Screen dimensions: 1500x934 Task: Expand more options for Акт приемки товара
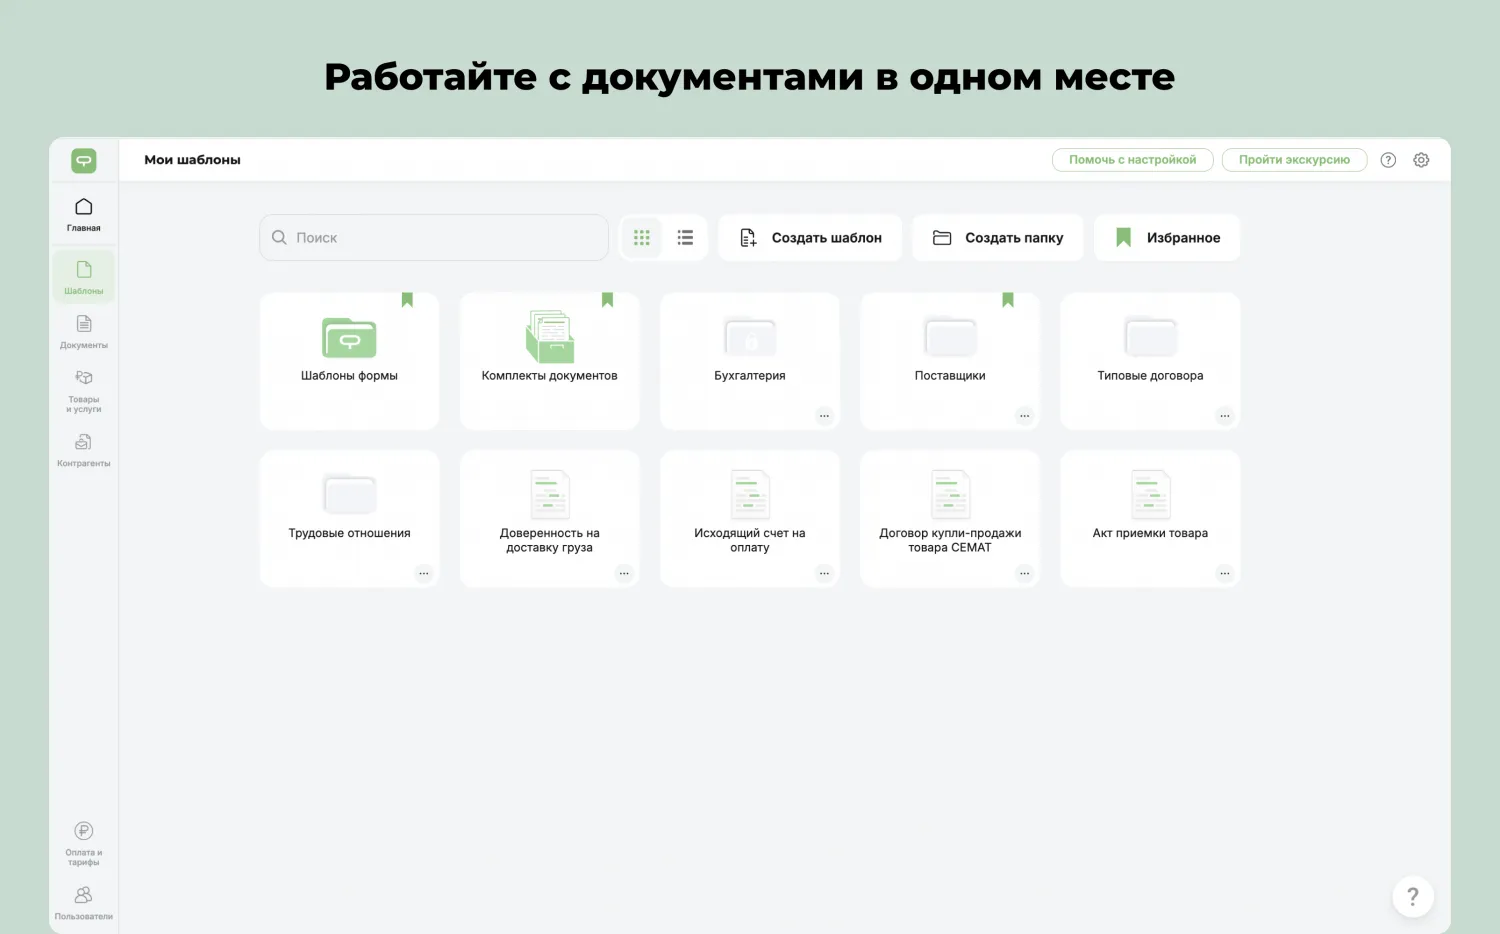[x=1224, y=574]
